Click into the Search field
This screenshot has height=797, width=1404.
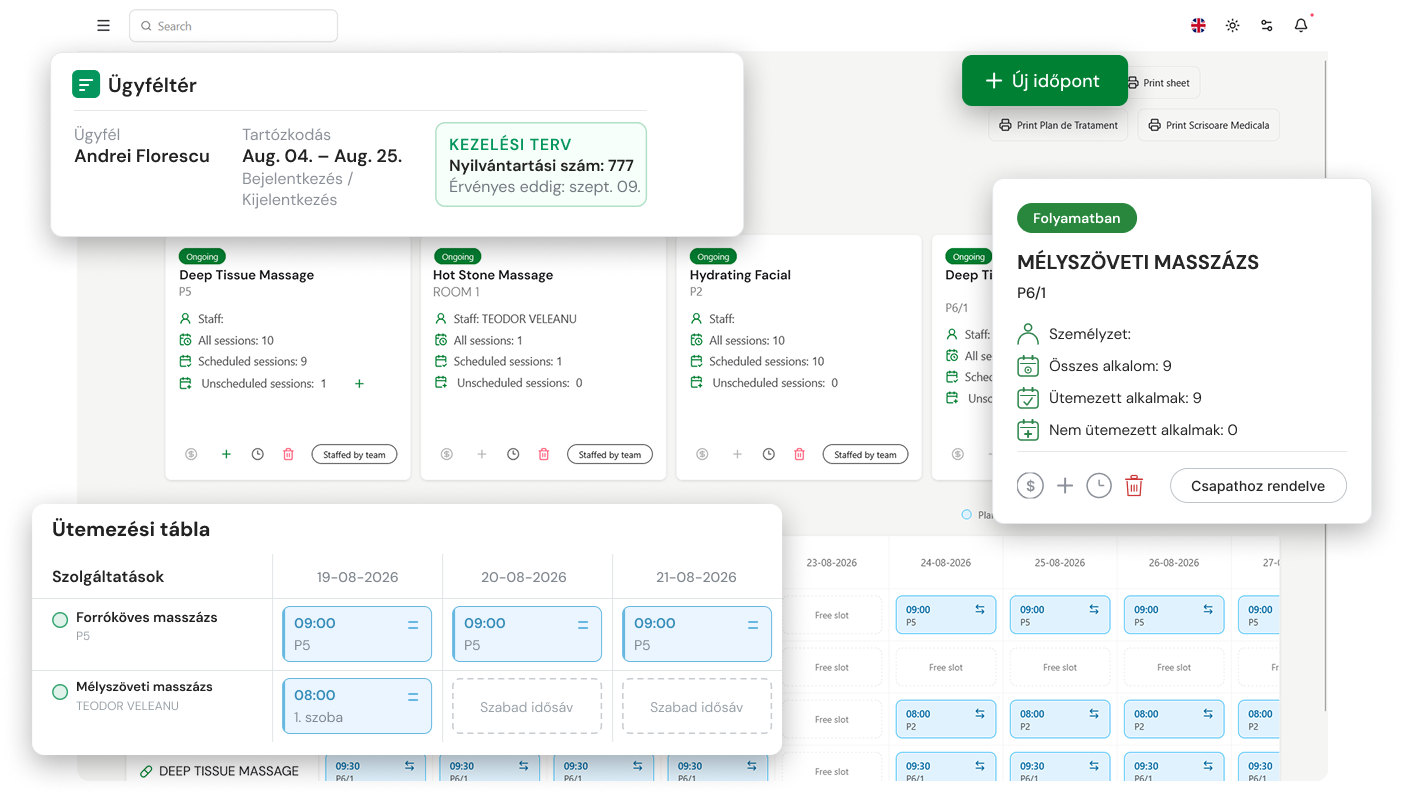pos(233,26)
